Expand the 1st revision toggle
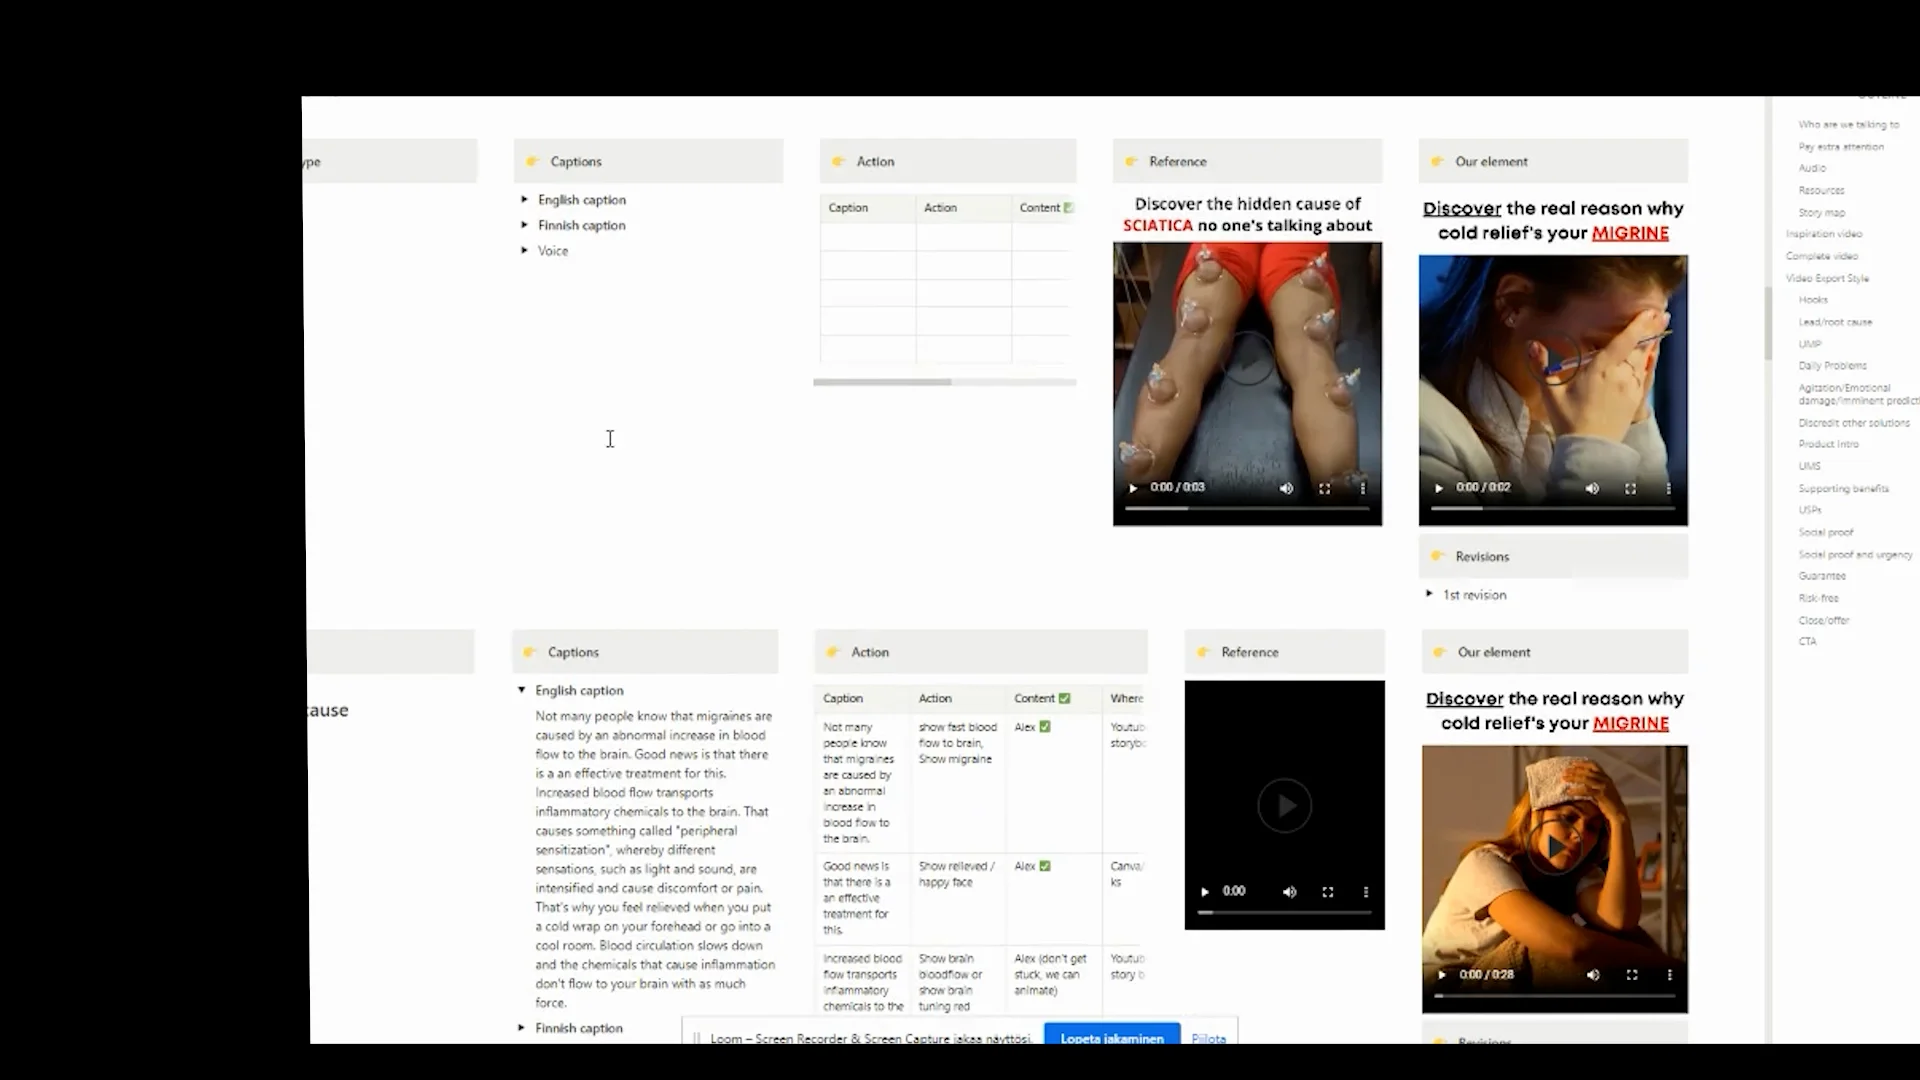1920x1080 pixels. point(1429,594)
